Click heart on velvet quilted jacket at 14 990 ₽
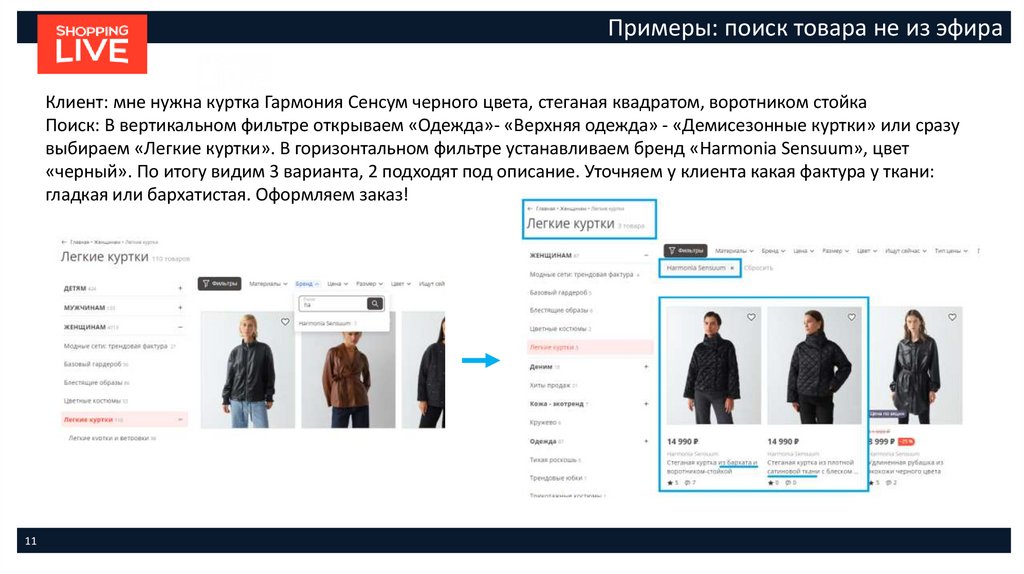 pyautogui.click(x=751, y=317)
